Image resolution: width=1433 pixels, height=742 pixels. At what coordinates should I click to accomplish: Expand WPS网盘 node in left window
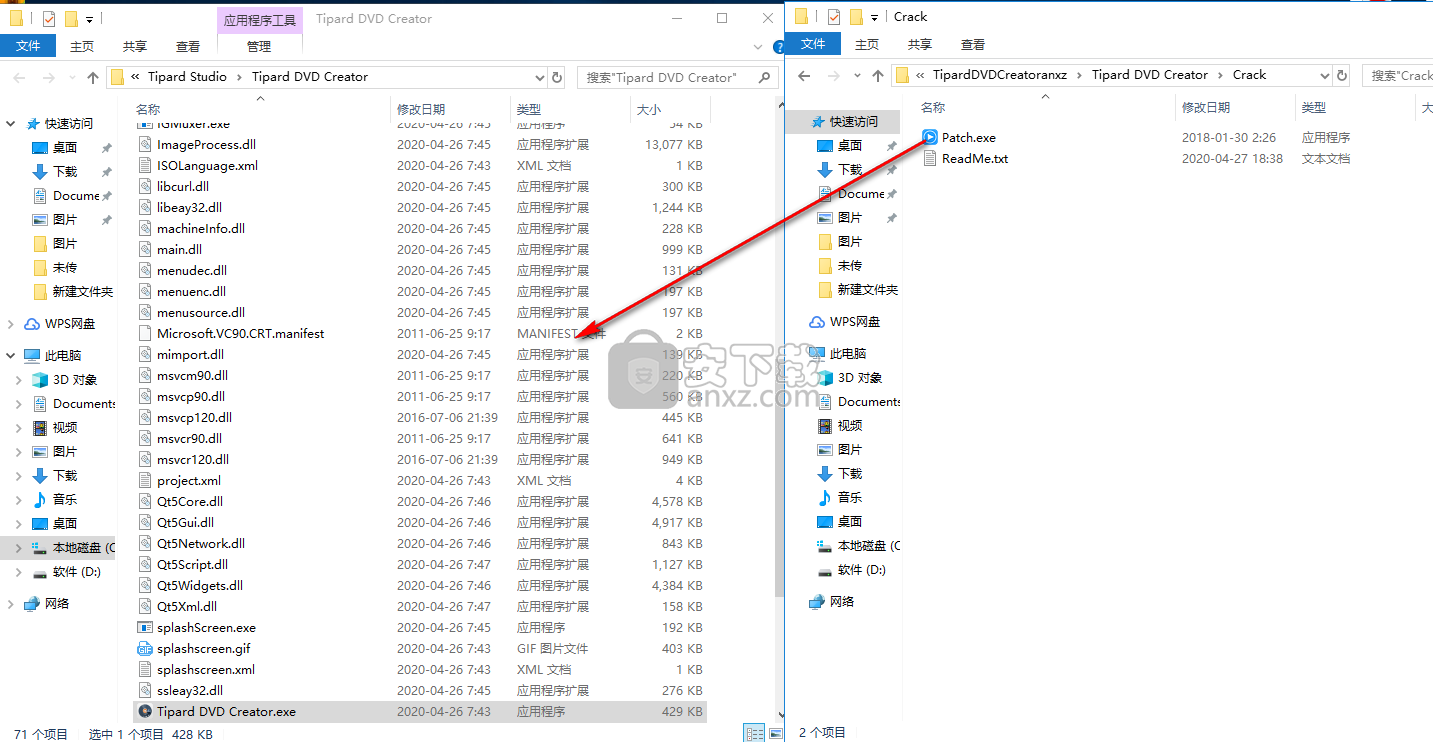pyautogui.click(x=11, y=324)
